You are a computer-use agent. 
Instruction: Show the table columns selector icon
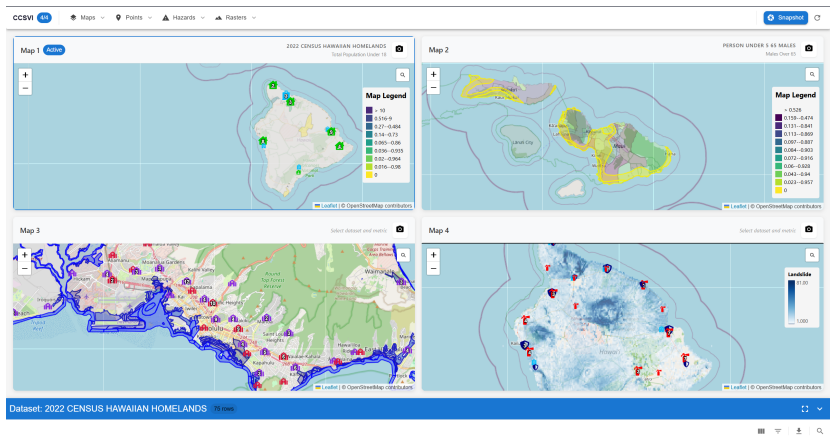coord(761,431)
